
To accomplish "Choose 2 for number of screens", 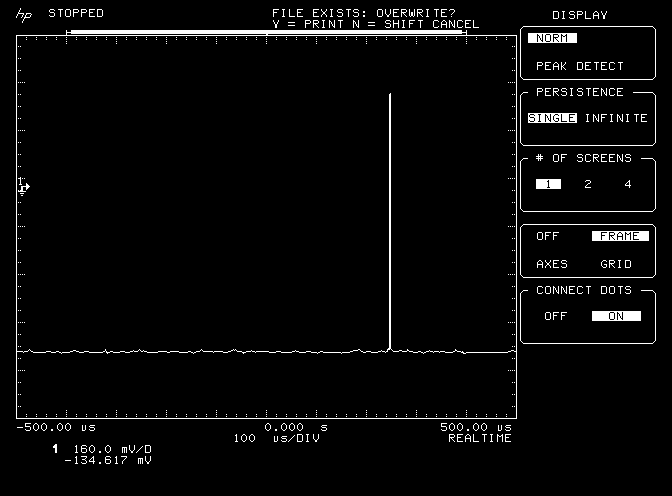I will pyautogui.click(x=588, y=184).
